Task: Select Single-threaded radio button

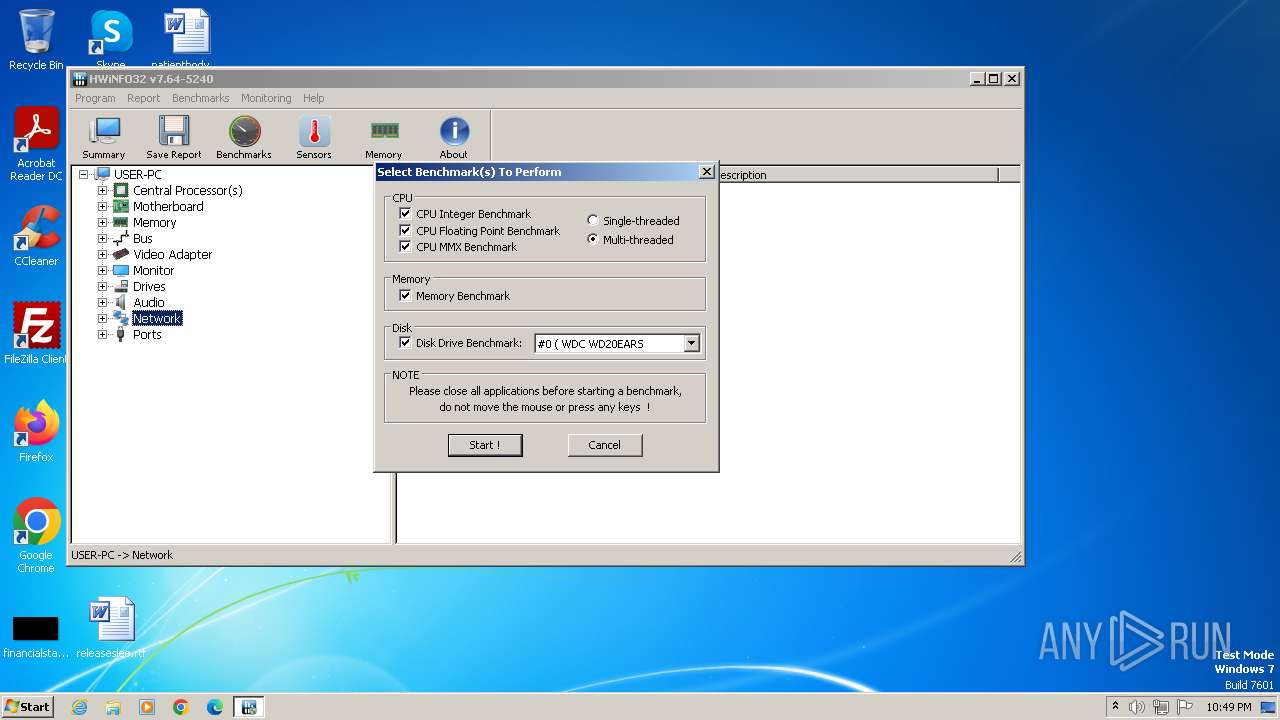Action: (x=593, y=221)
